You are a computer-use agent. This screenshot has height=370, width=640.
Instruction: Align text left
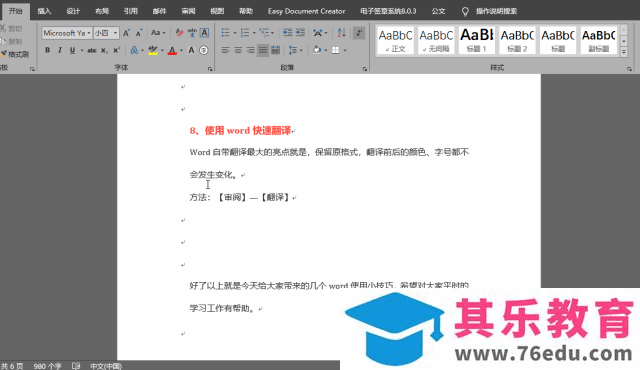pos(225,50)
